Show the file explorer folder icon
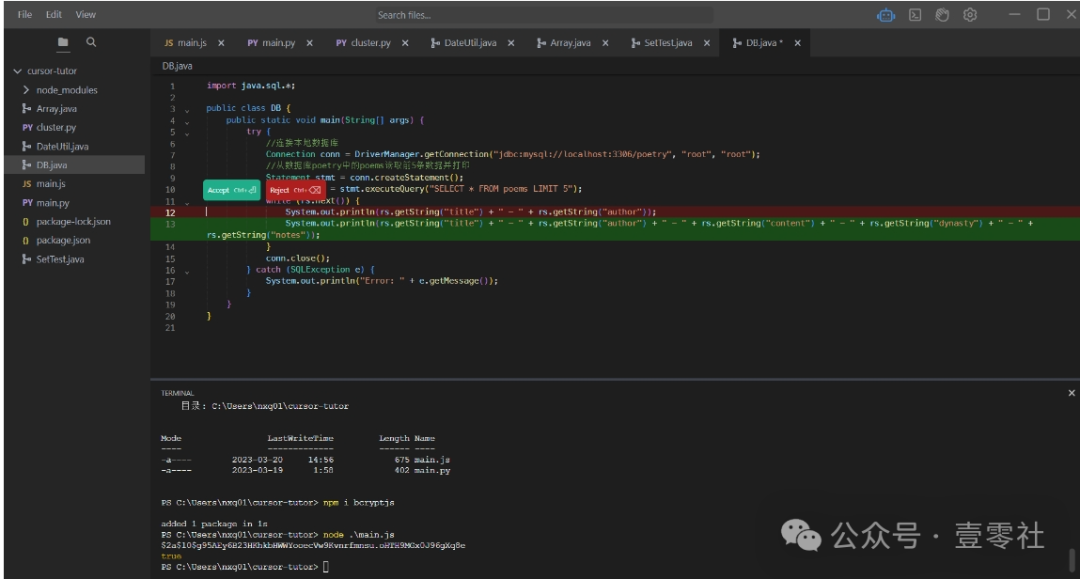This screenshot has width=1080, height=579. click(63, 42)
